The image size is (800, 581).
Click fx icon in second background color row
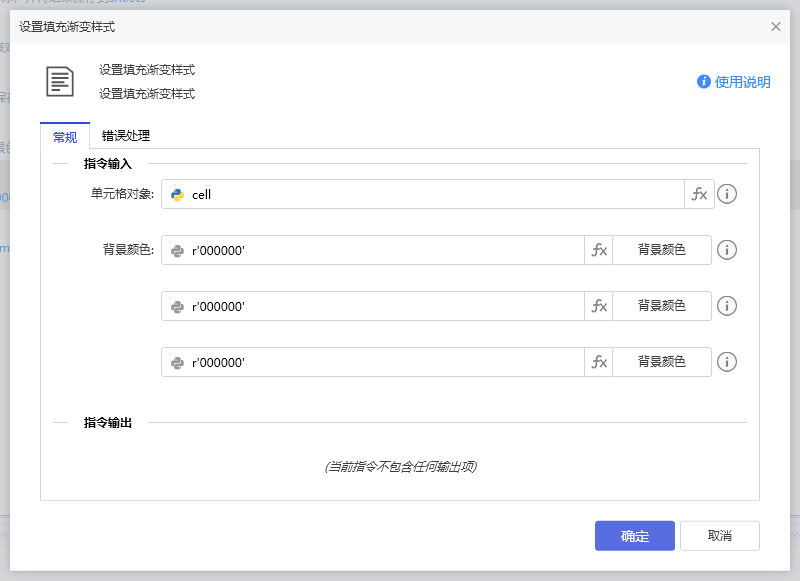[x=599, y=306]
